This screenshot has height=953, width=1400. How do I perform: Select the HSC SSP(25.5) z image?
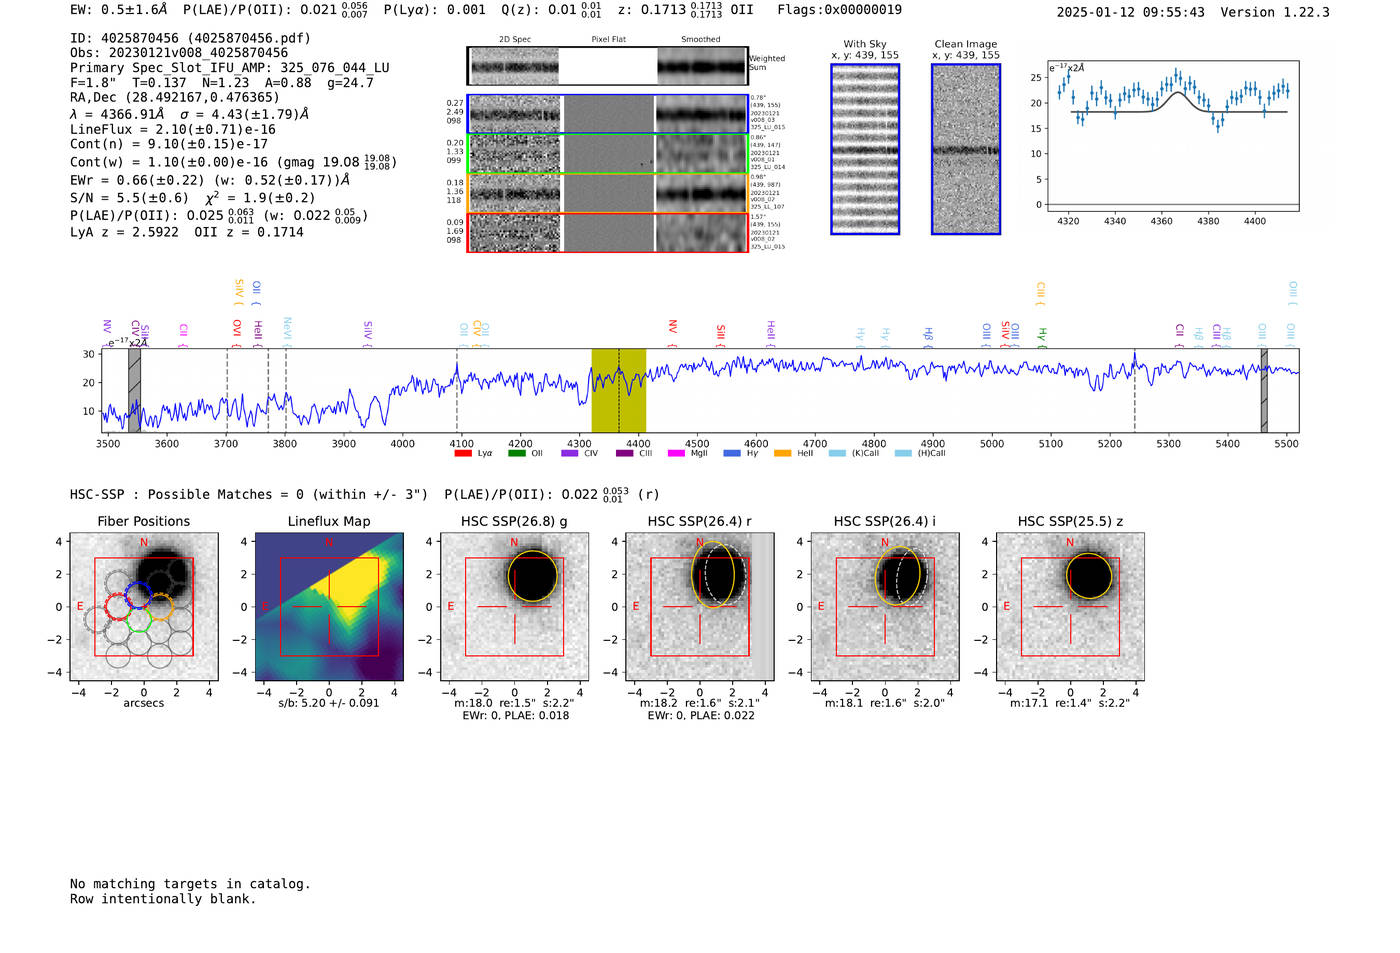tap(1070, 607)
